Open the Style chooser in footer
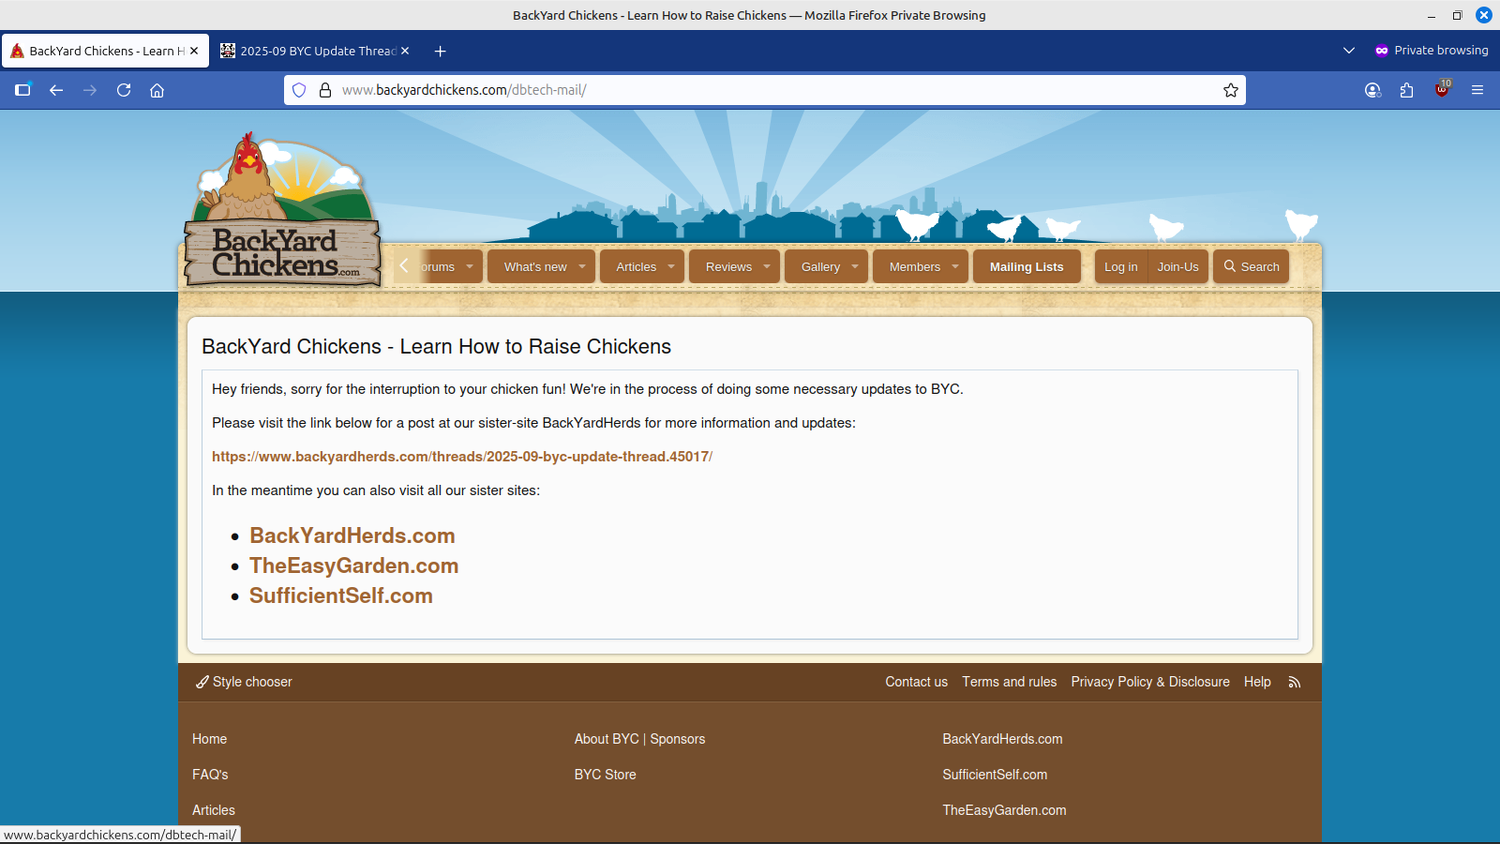Image resolution: width=1500 pixels, height=844 pixels. [x=244, y=682]
